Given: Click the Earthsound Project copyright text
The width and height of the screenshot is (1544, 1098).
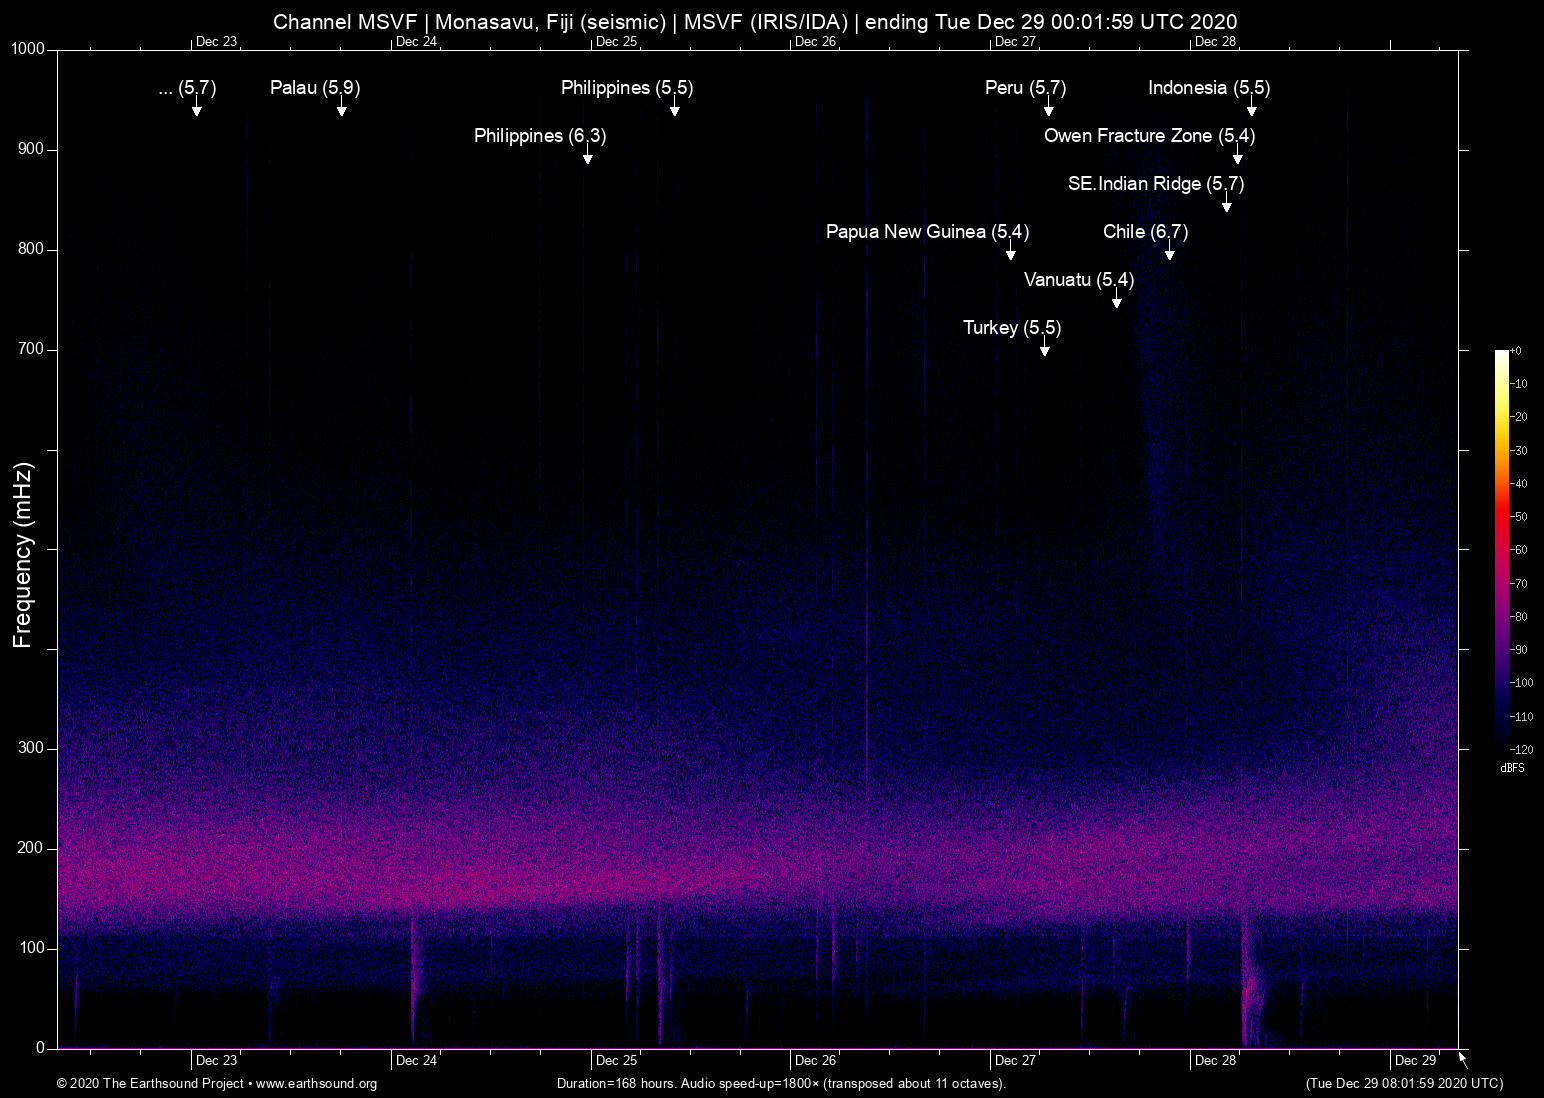Looking at the screenshot, I should tap(150, 1084).
